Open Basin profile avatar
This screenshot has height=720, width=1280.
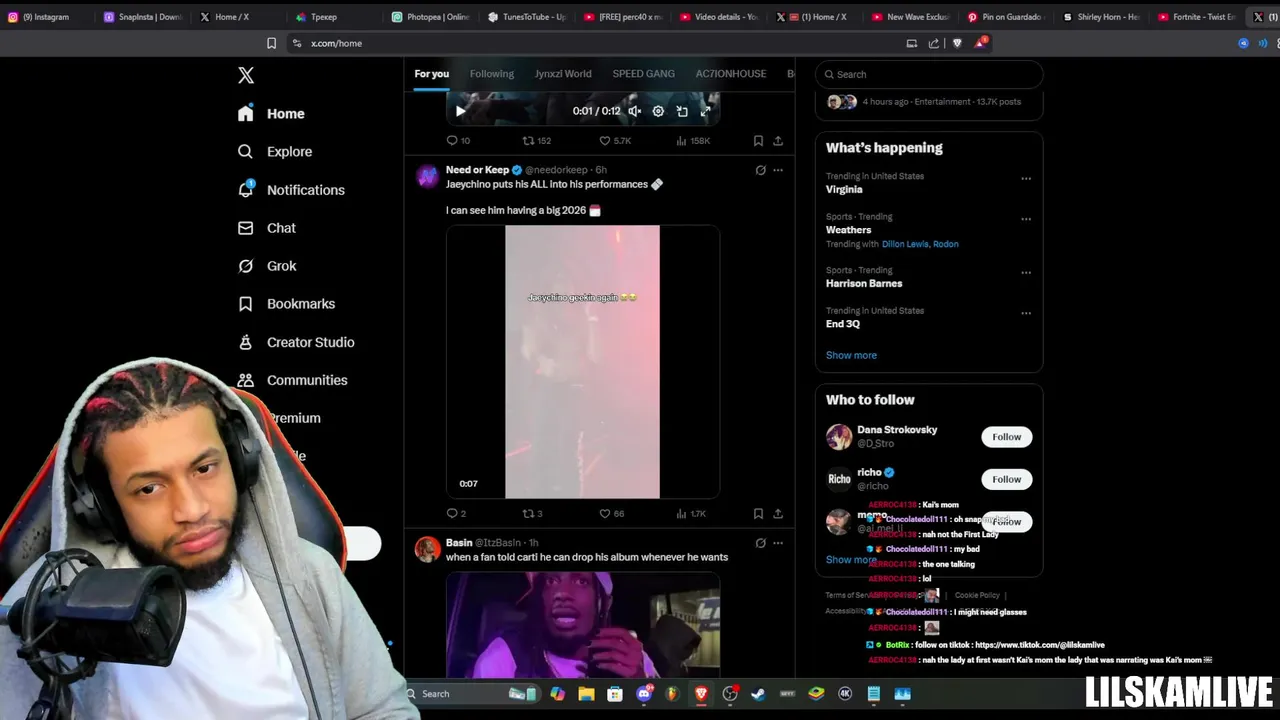427,550
